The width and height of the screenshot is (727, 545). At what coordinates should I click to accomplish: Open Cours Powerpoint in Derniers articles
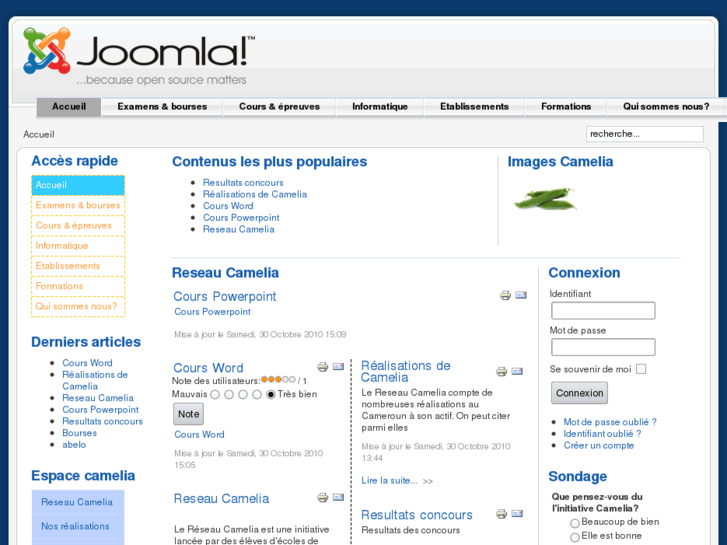pyautogui.click(x=101, y=410)
